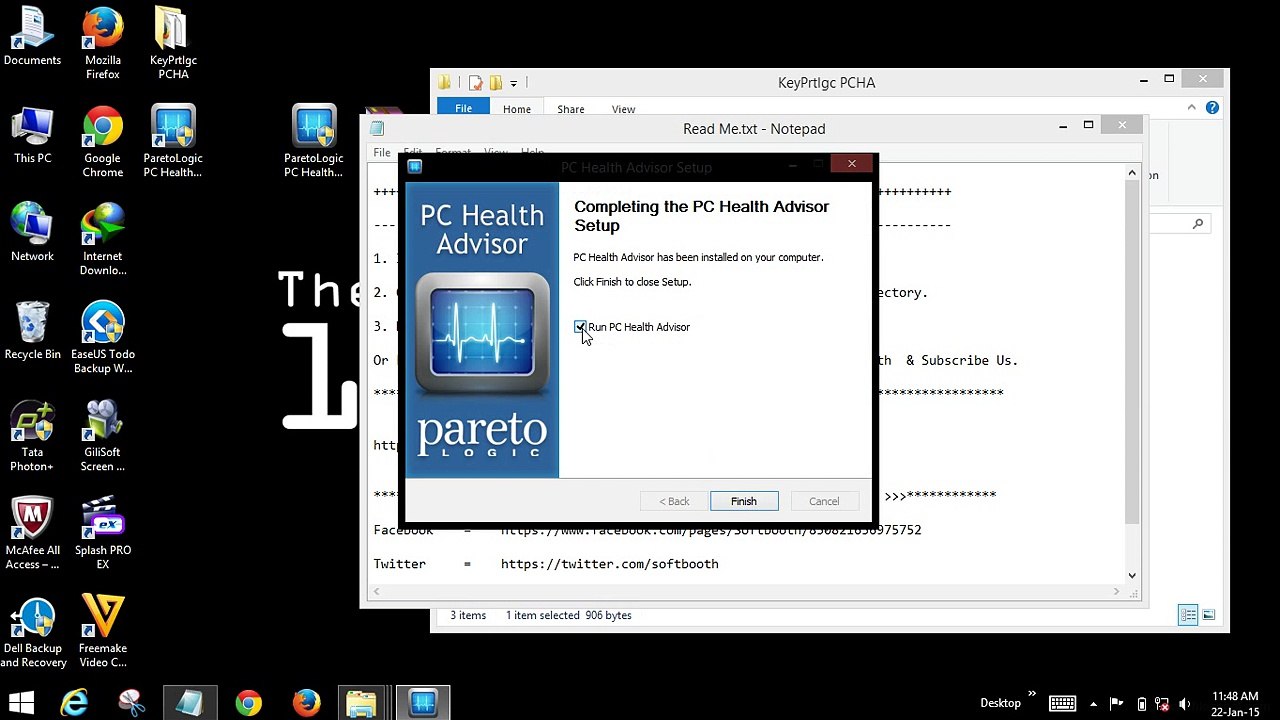1280x720 pixels.
Task: Open McAfee All Access shortcut
Action: [32, 534]
